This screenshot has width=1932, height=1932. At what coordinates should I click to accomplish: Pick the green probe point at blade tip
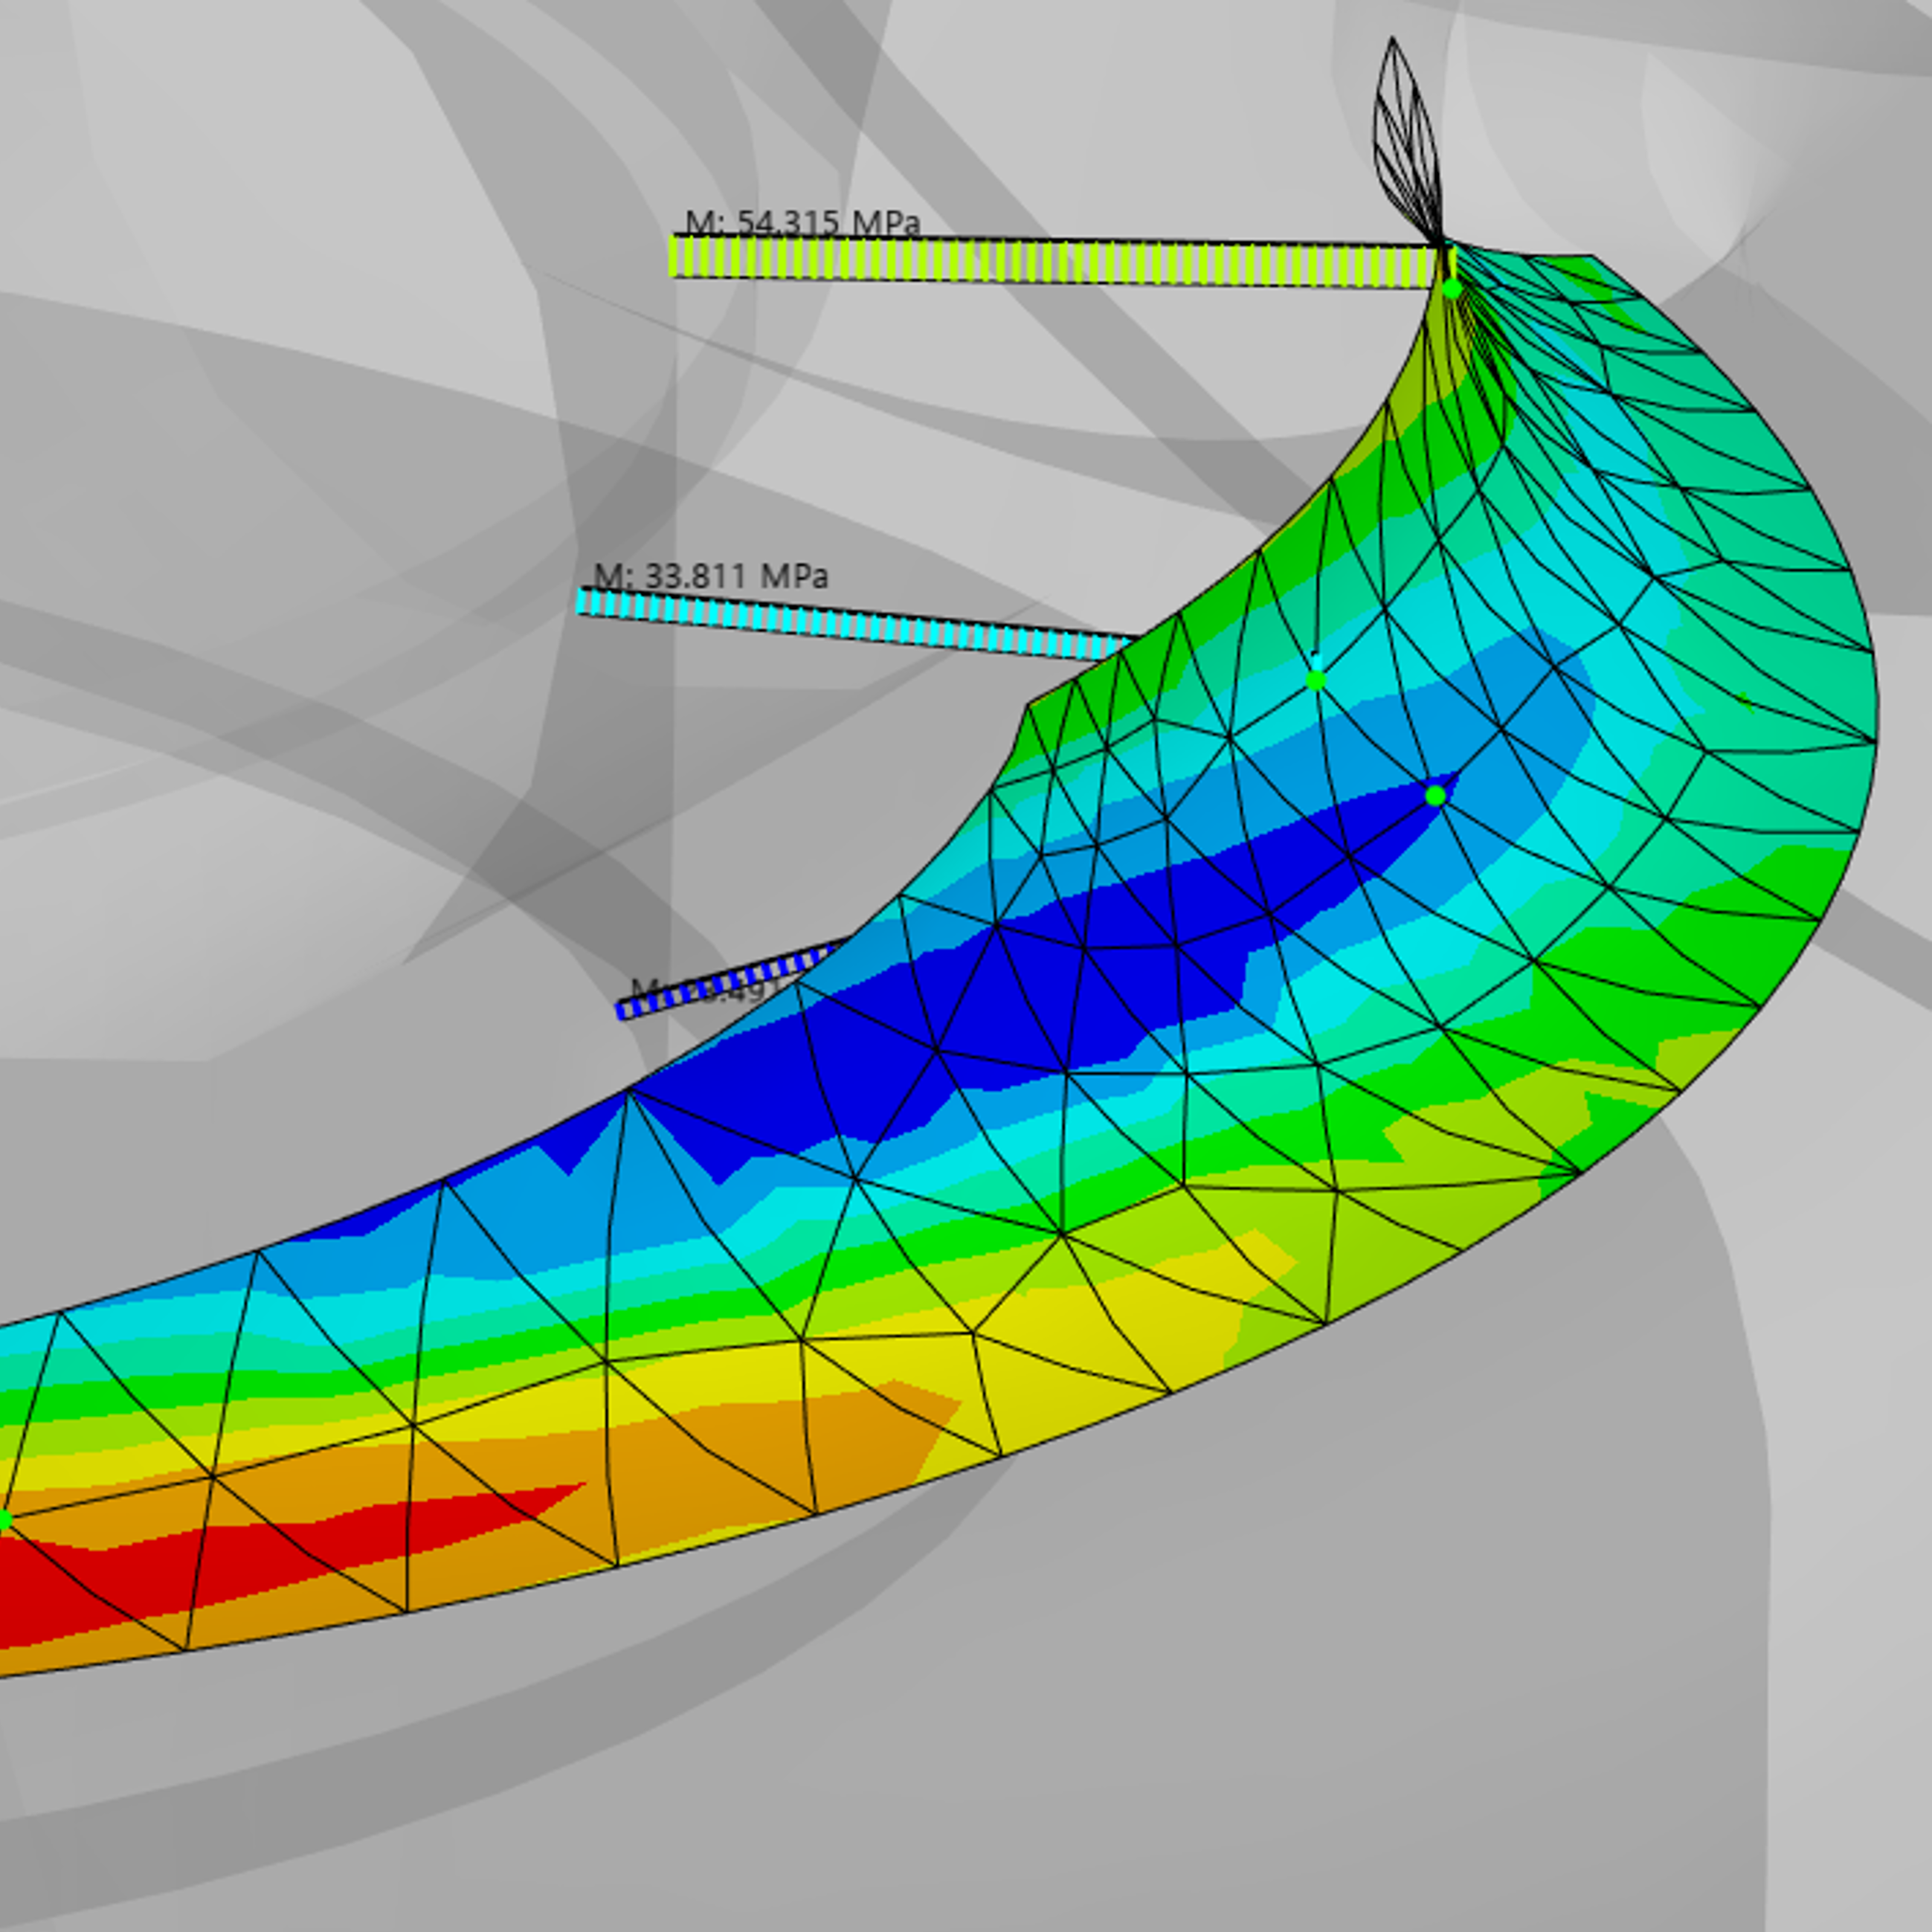[1452, 289]
